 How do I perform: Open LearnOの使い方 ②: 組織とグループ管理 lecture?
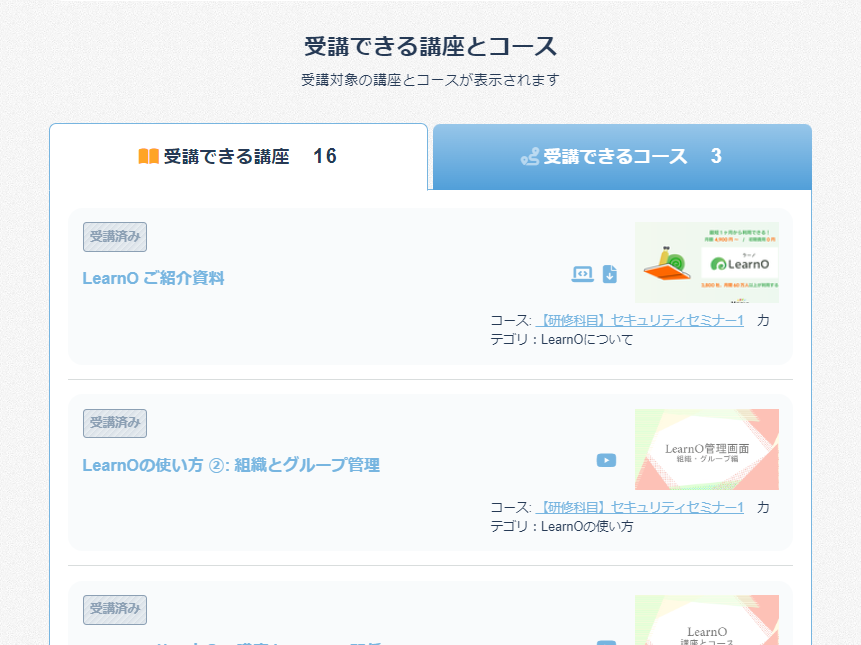(x=231, y=465)
